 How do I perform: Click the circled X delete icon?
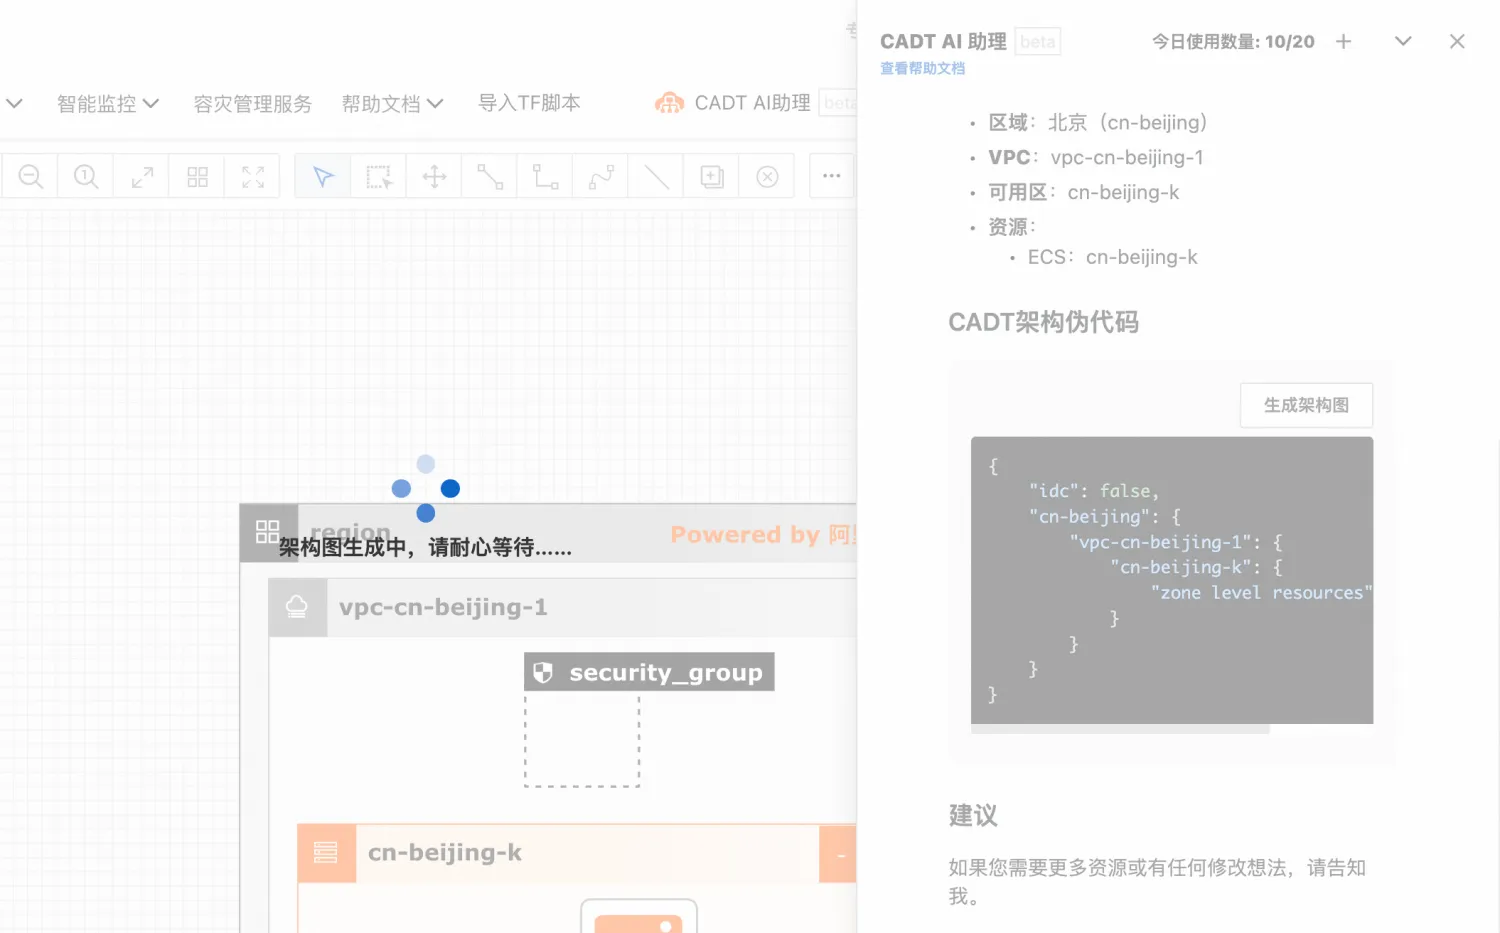[767, 177]
